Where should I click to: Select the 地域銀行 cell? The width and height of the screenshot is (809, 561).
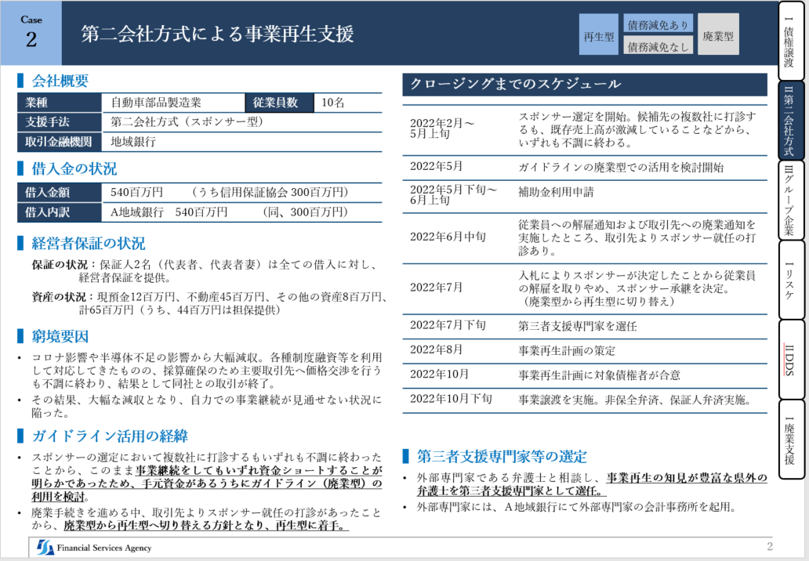click(x=241, y=142)
